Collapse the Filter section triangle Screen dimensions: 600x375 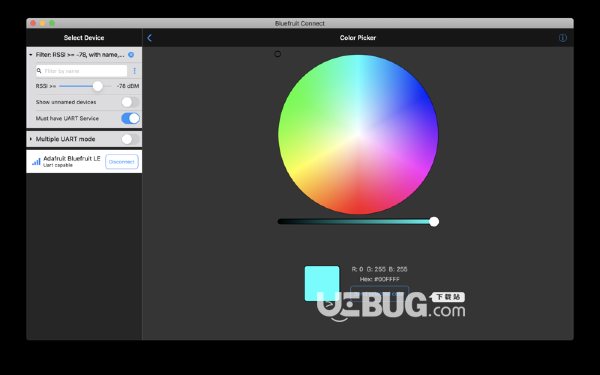pos(31,55)
